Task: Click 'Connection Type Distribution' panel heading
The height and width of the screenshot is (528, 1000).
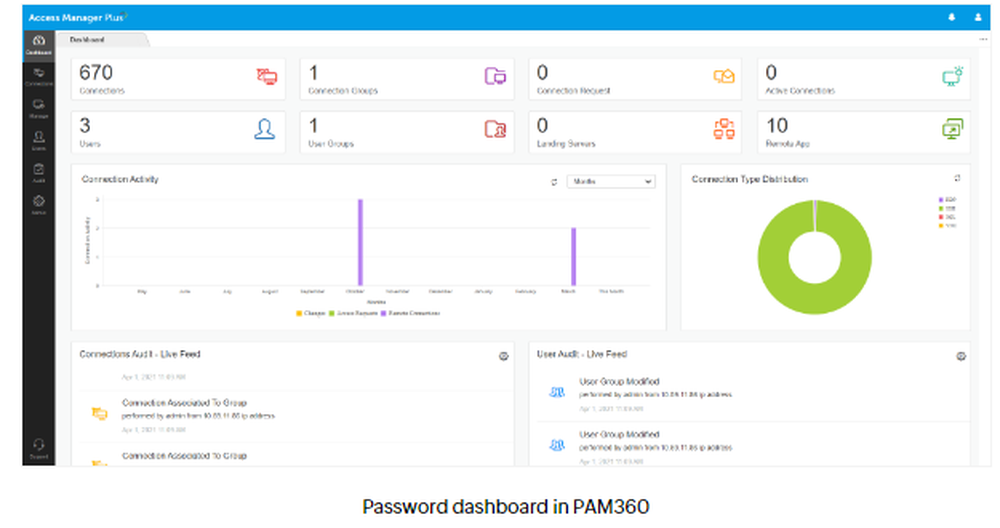Action: (749, 179)
